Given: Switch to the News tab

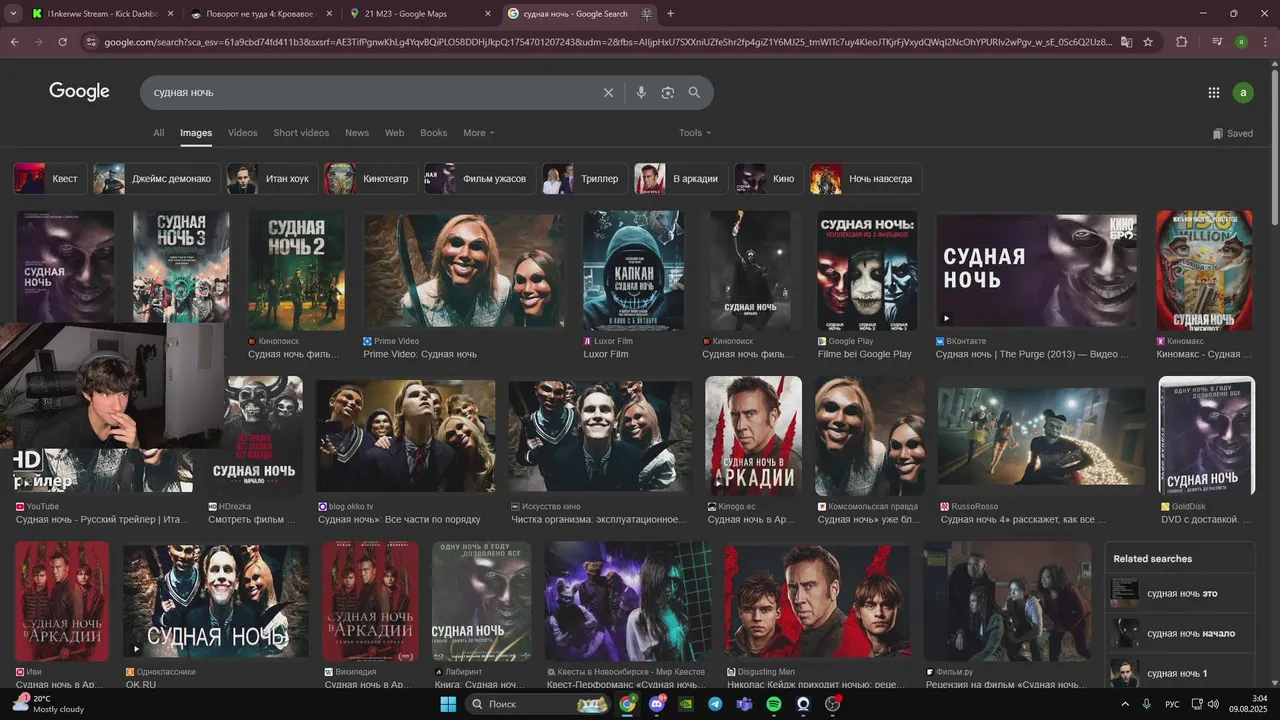Looking at the screenshot, I should [357, 133].
